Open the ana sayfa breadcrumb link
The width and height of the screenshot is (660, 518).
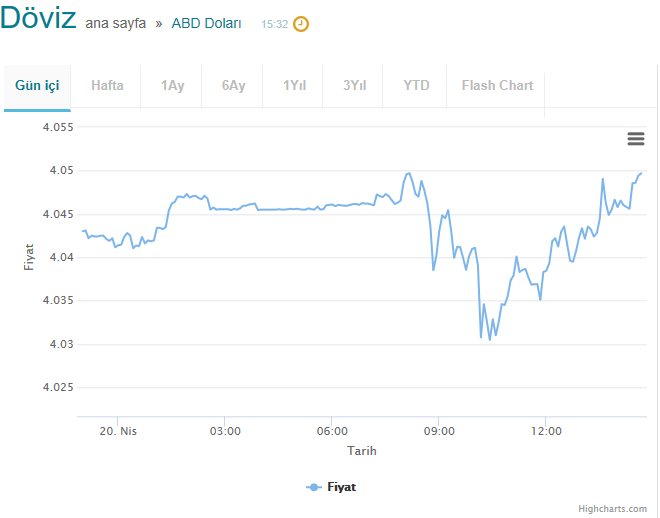point(115,23)
